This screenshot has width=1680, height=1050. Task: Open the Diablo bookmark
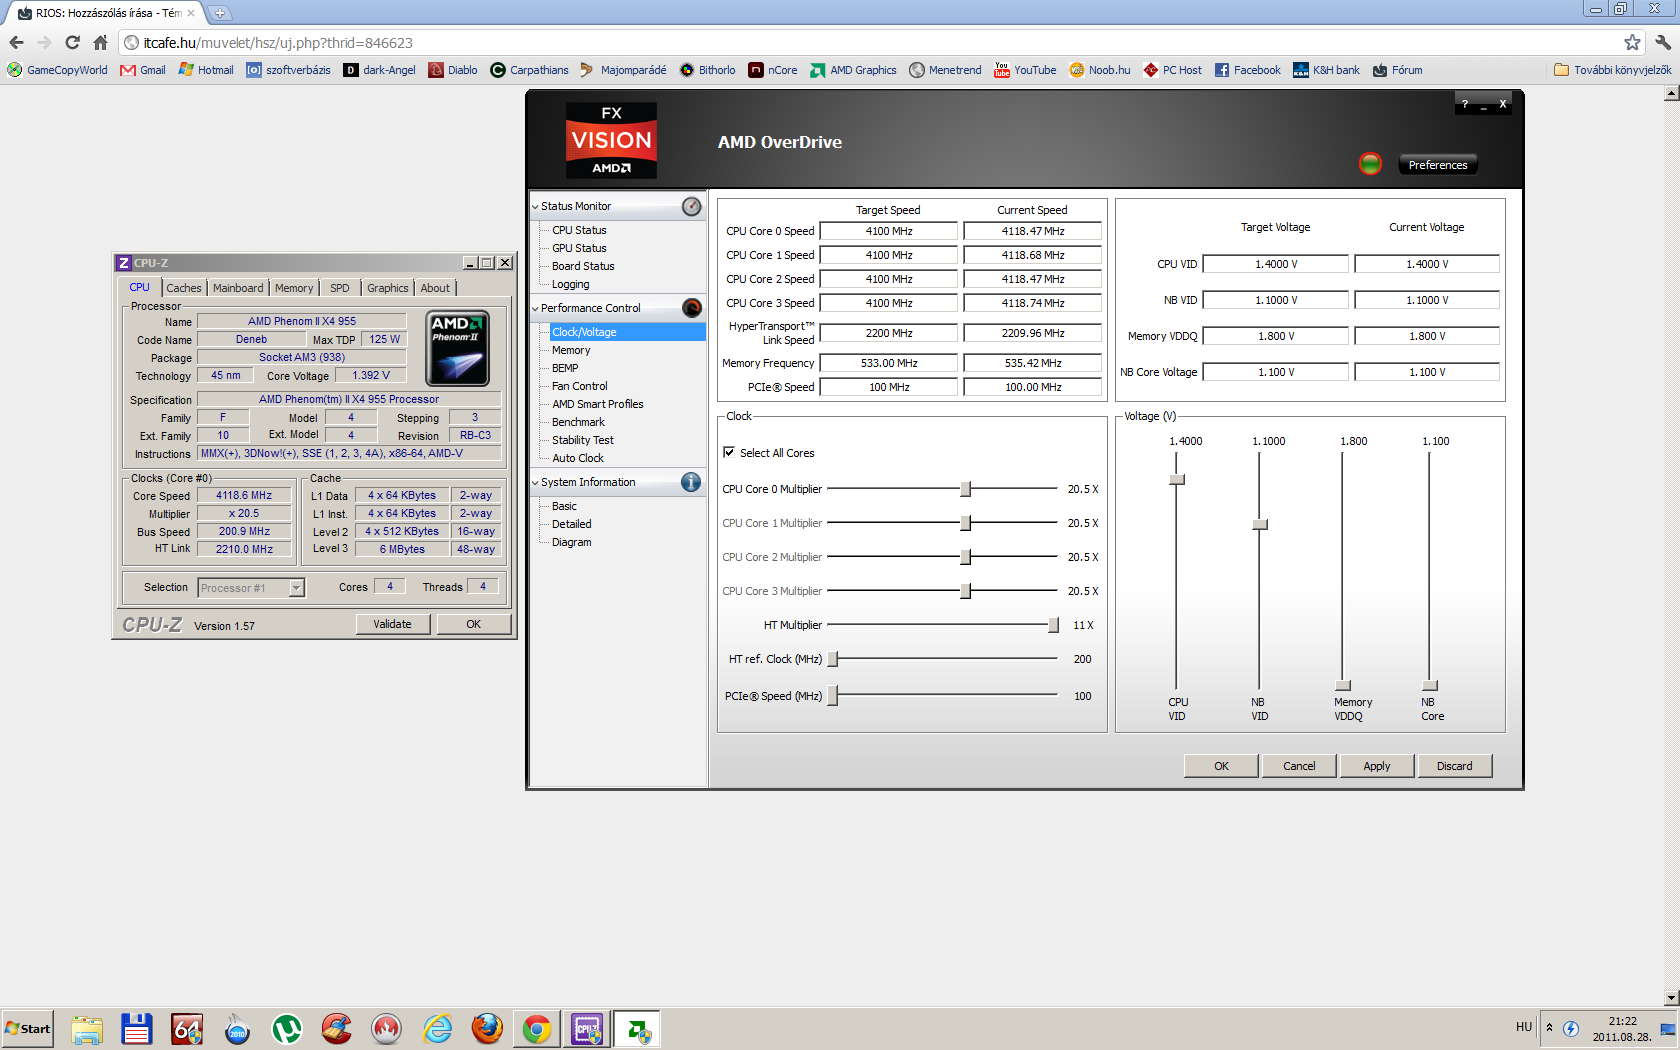click(x=453, y=70)
